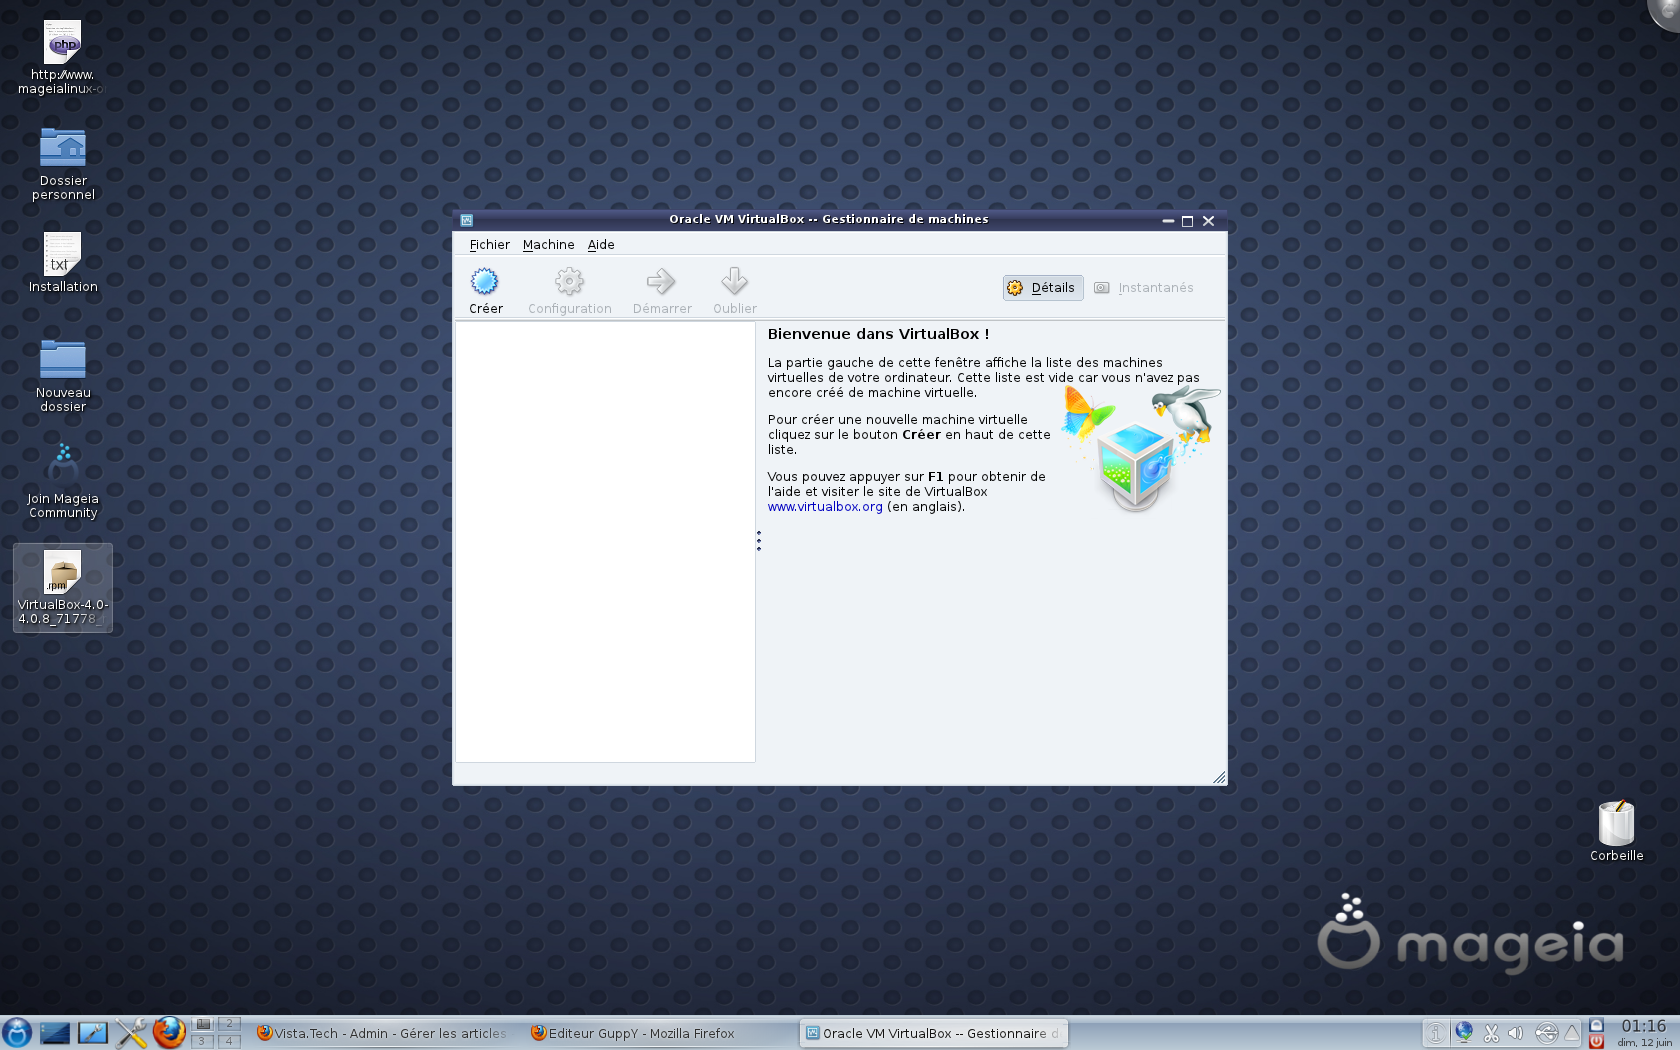The height and width of the screenshot is (1050, 1680).
Task: Follow the www.virtualbox.org link
Action: (825, 507)
